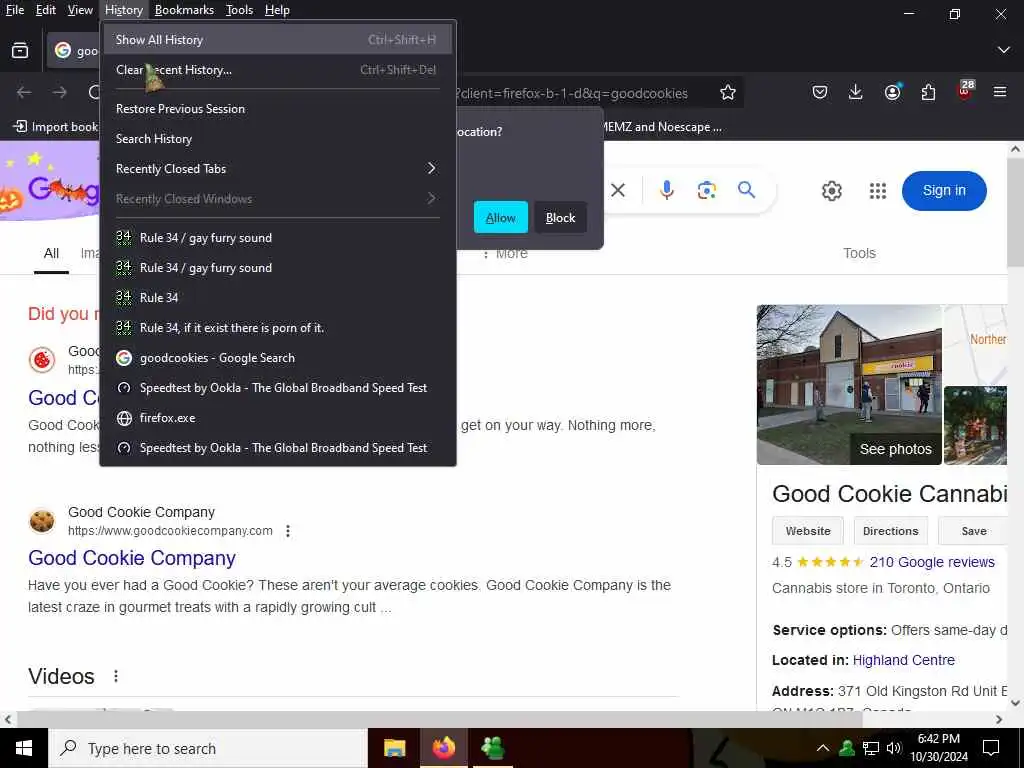Expand Recently Closed Windows submenu arrow

pos(431,199)
